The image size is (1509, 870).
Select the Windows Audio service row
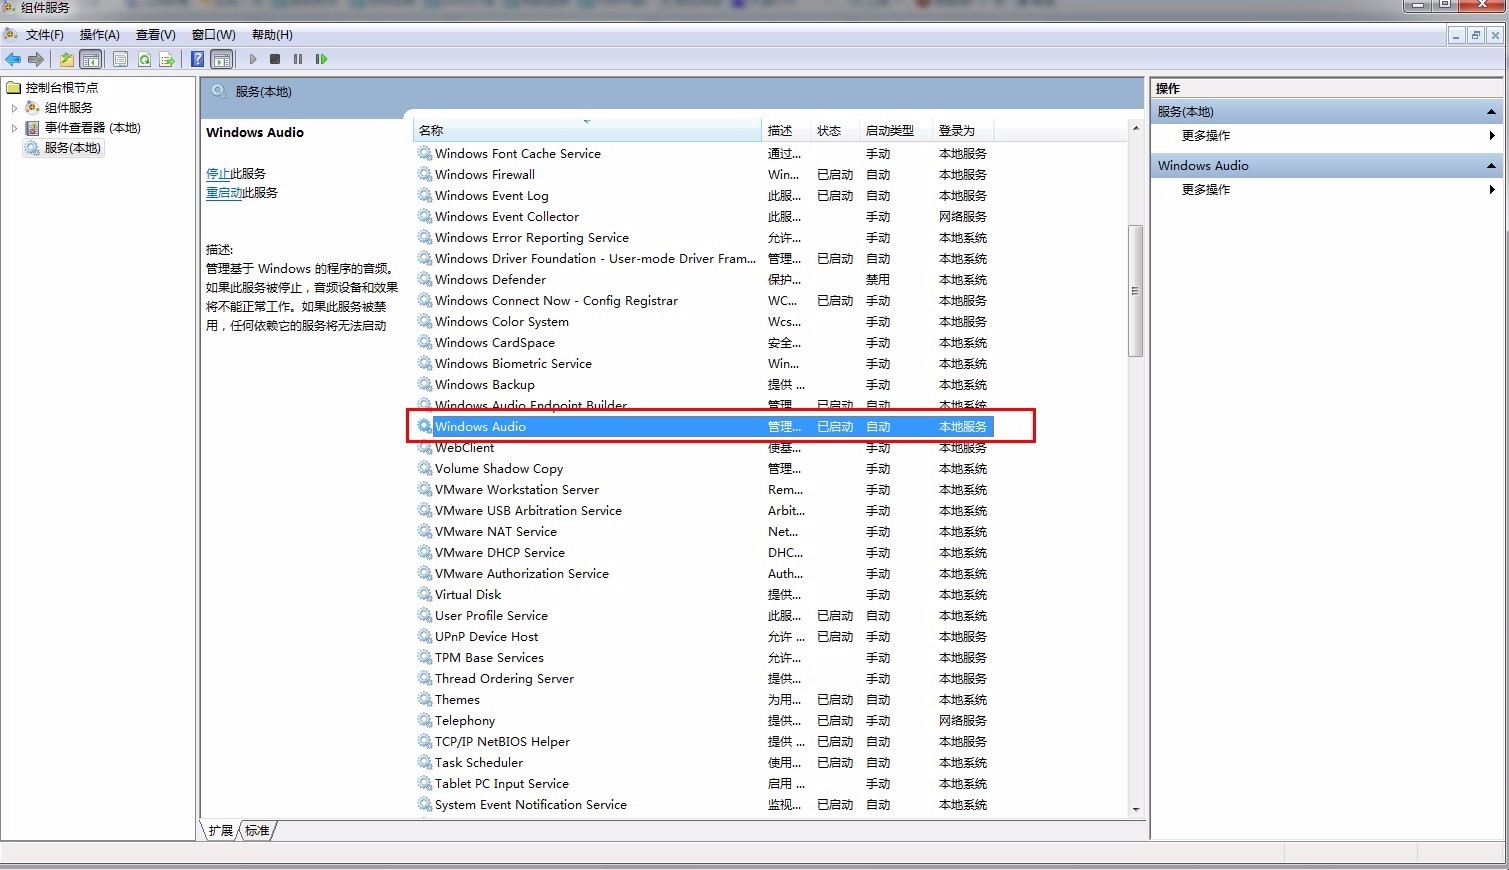[x=703, y=426]
